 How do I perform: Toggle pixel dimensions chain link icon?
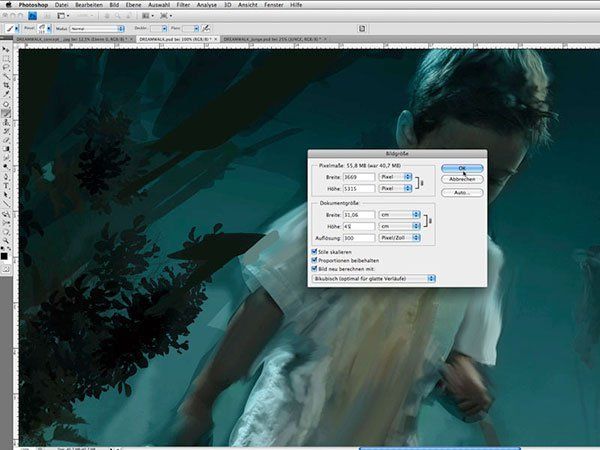tap(422, 183)
